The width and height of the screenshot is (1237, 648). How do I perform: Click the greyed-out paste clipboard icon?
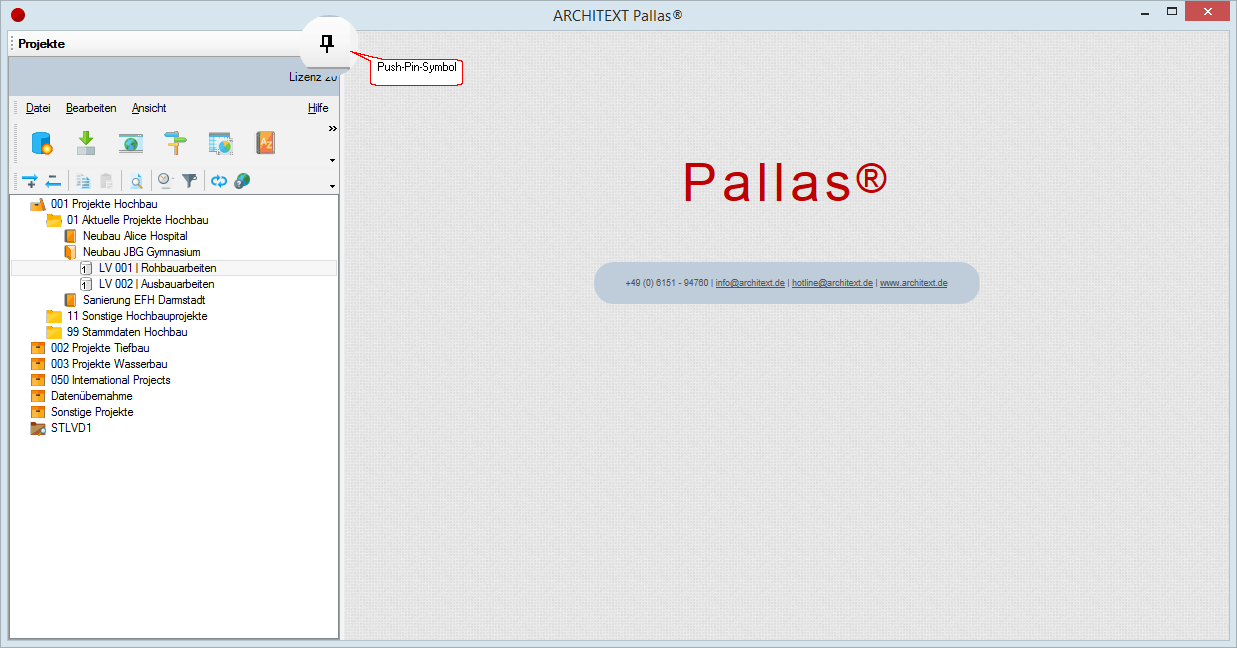[x=106, y=181]
